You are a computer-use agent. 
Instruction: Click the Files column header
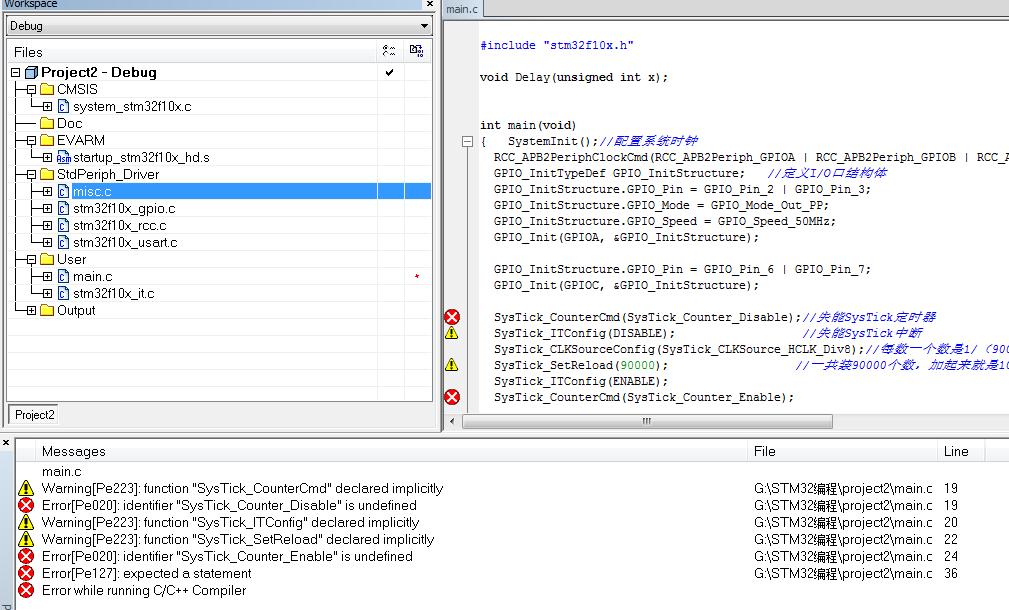click(192, 51)
